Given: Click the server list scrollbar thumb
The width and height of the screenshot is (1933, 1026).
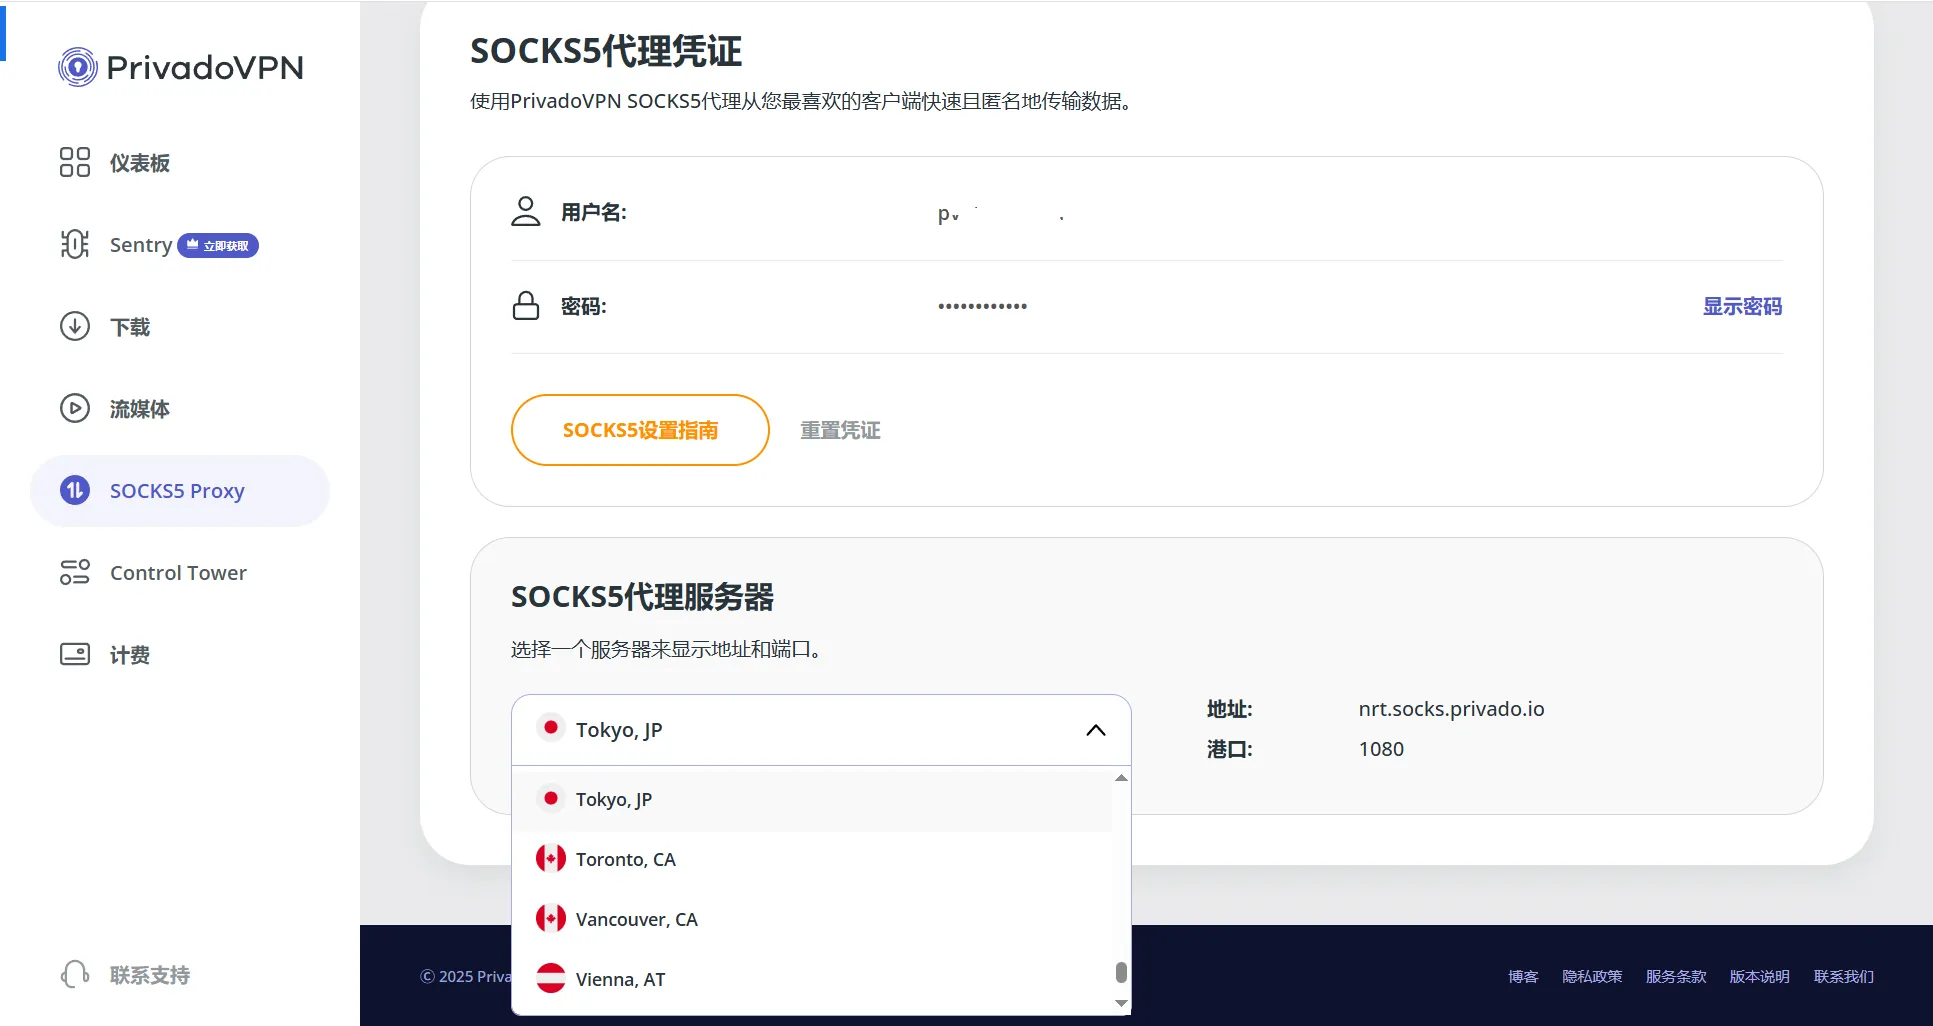Looking at the screenshot, I should (1121, 972).
